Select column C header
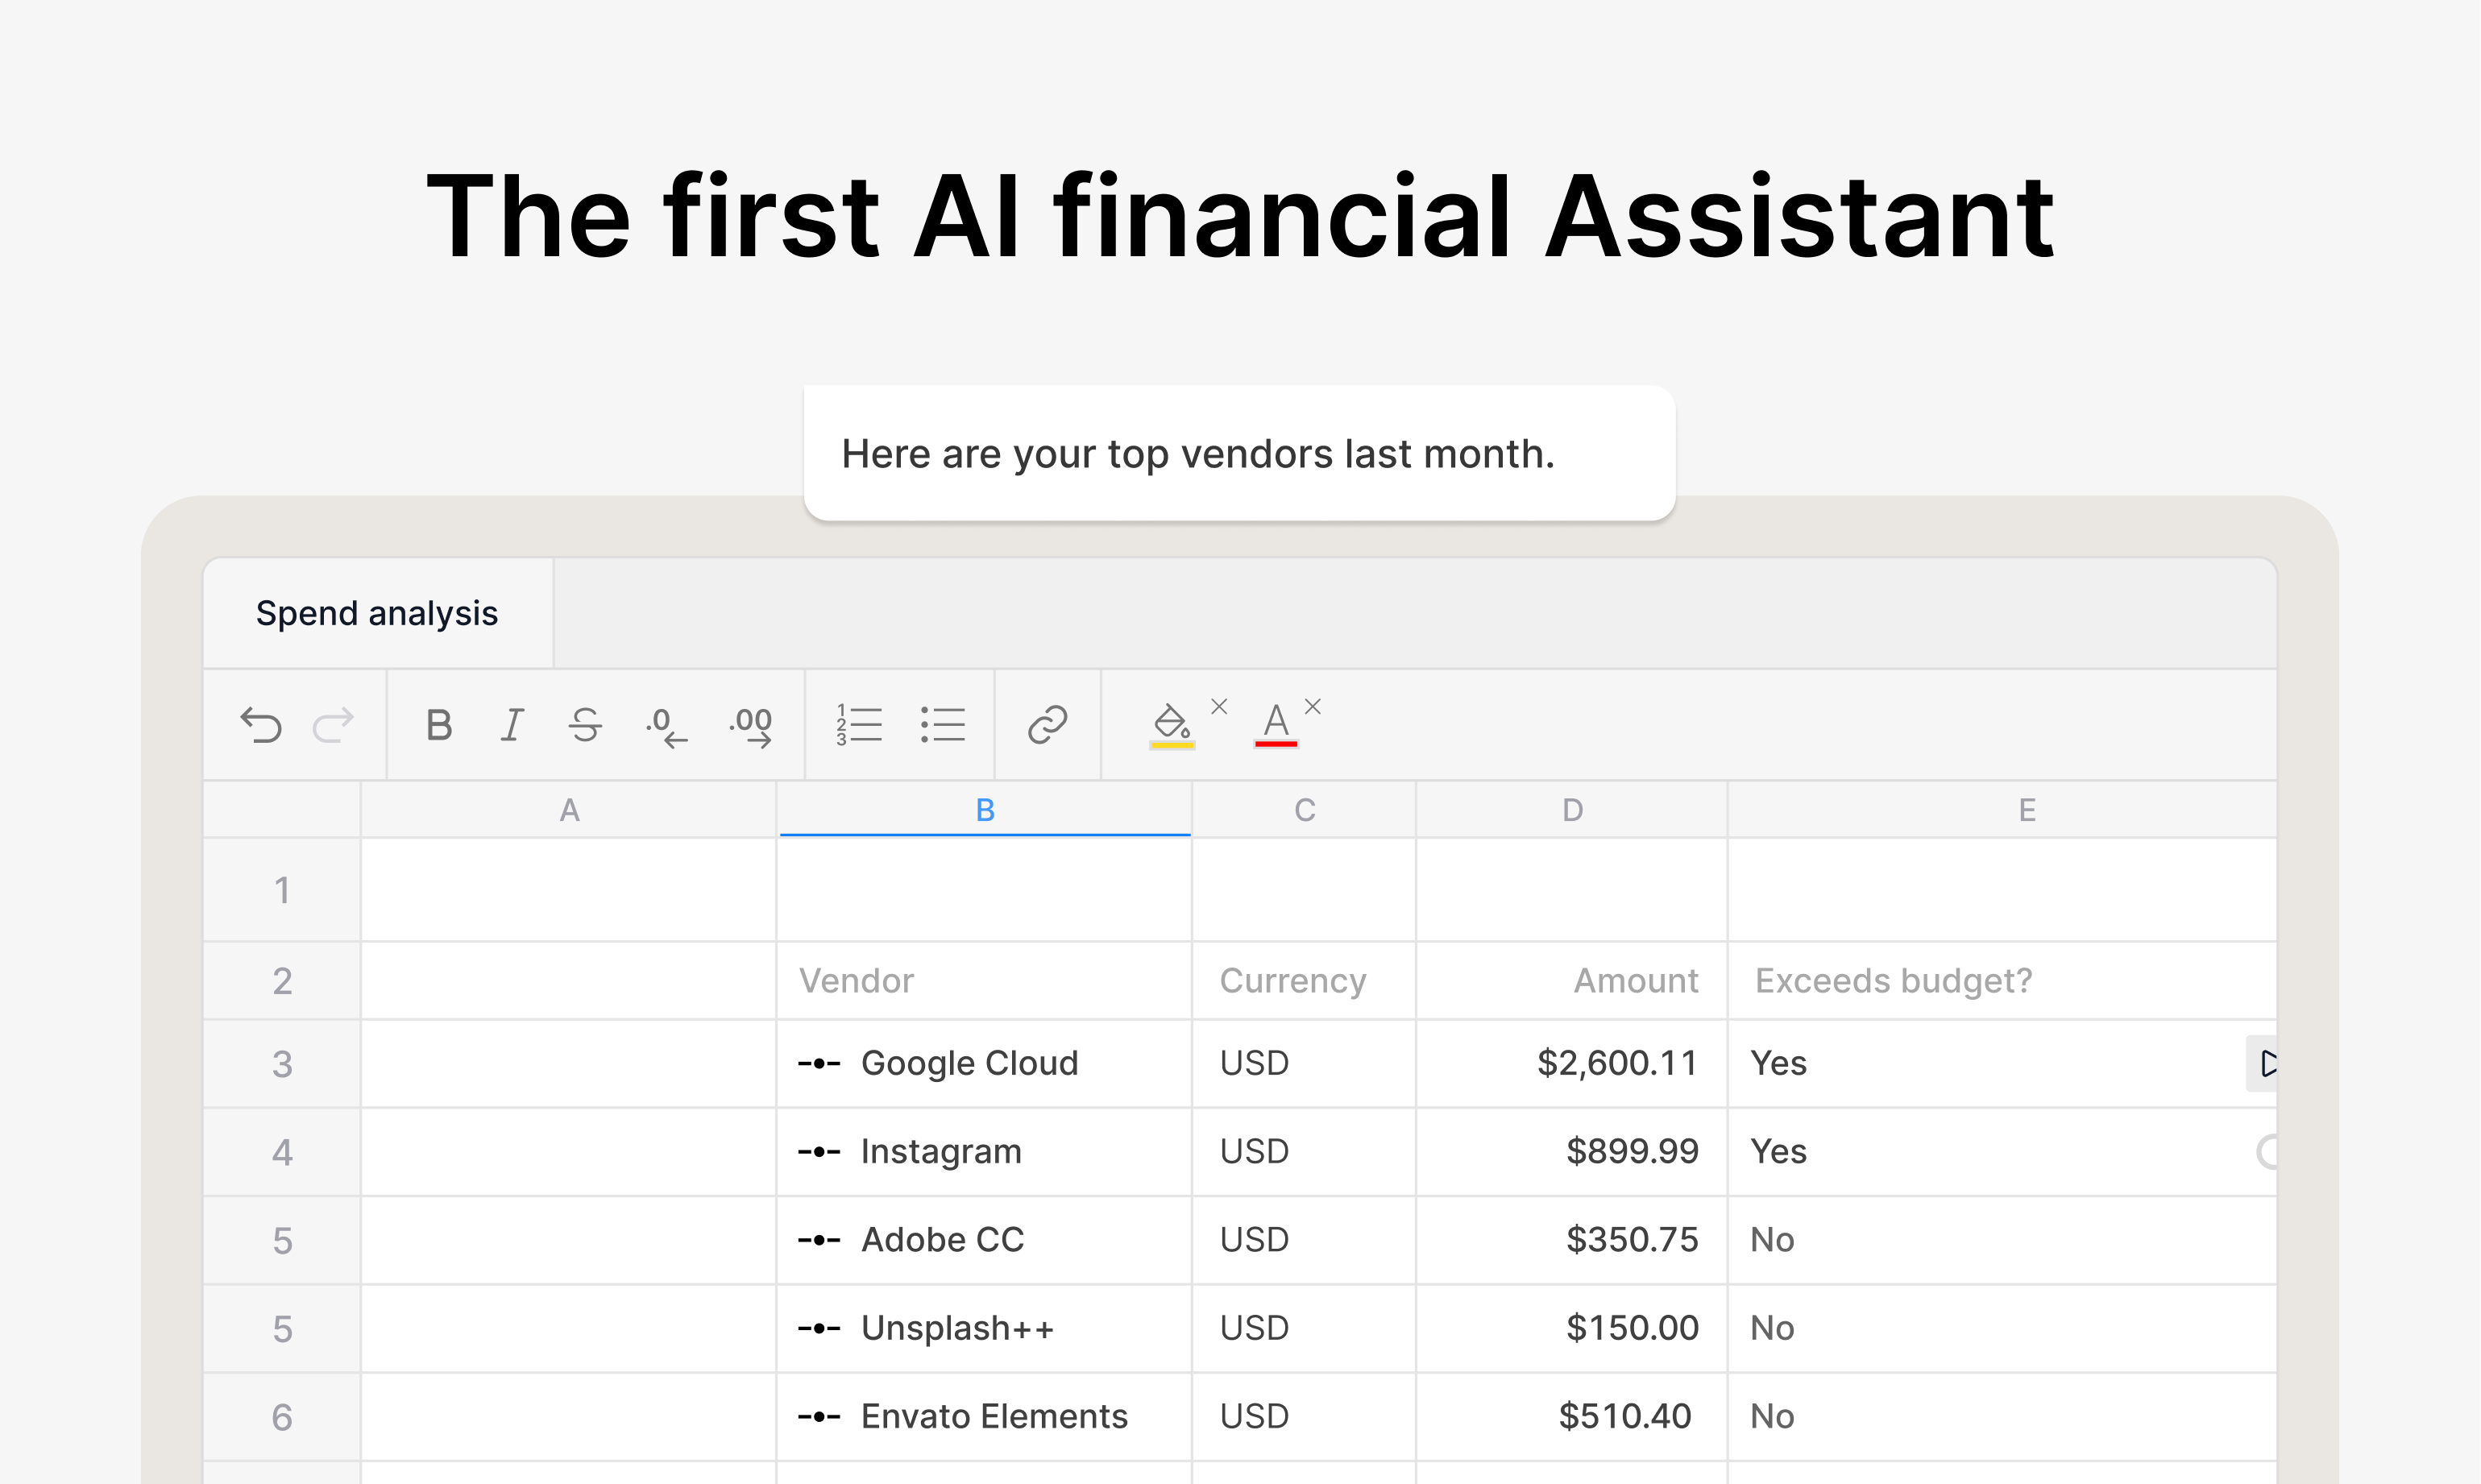Image resolution: width=2481 pixels, height=1484 pixels. [1304, 810]
